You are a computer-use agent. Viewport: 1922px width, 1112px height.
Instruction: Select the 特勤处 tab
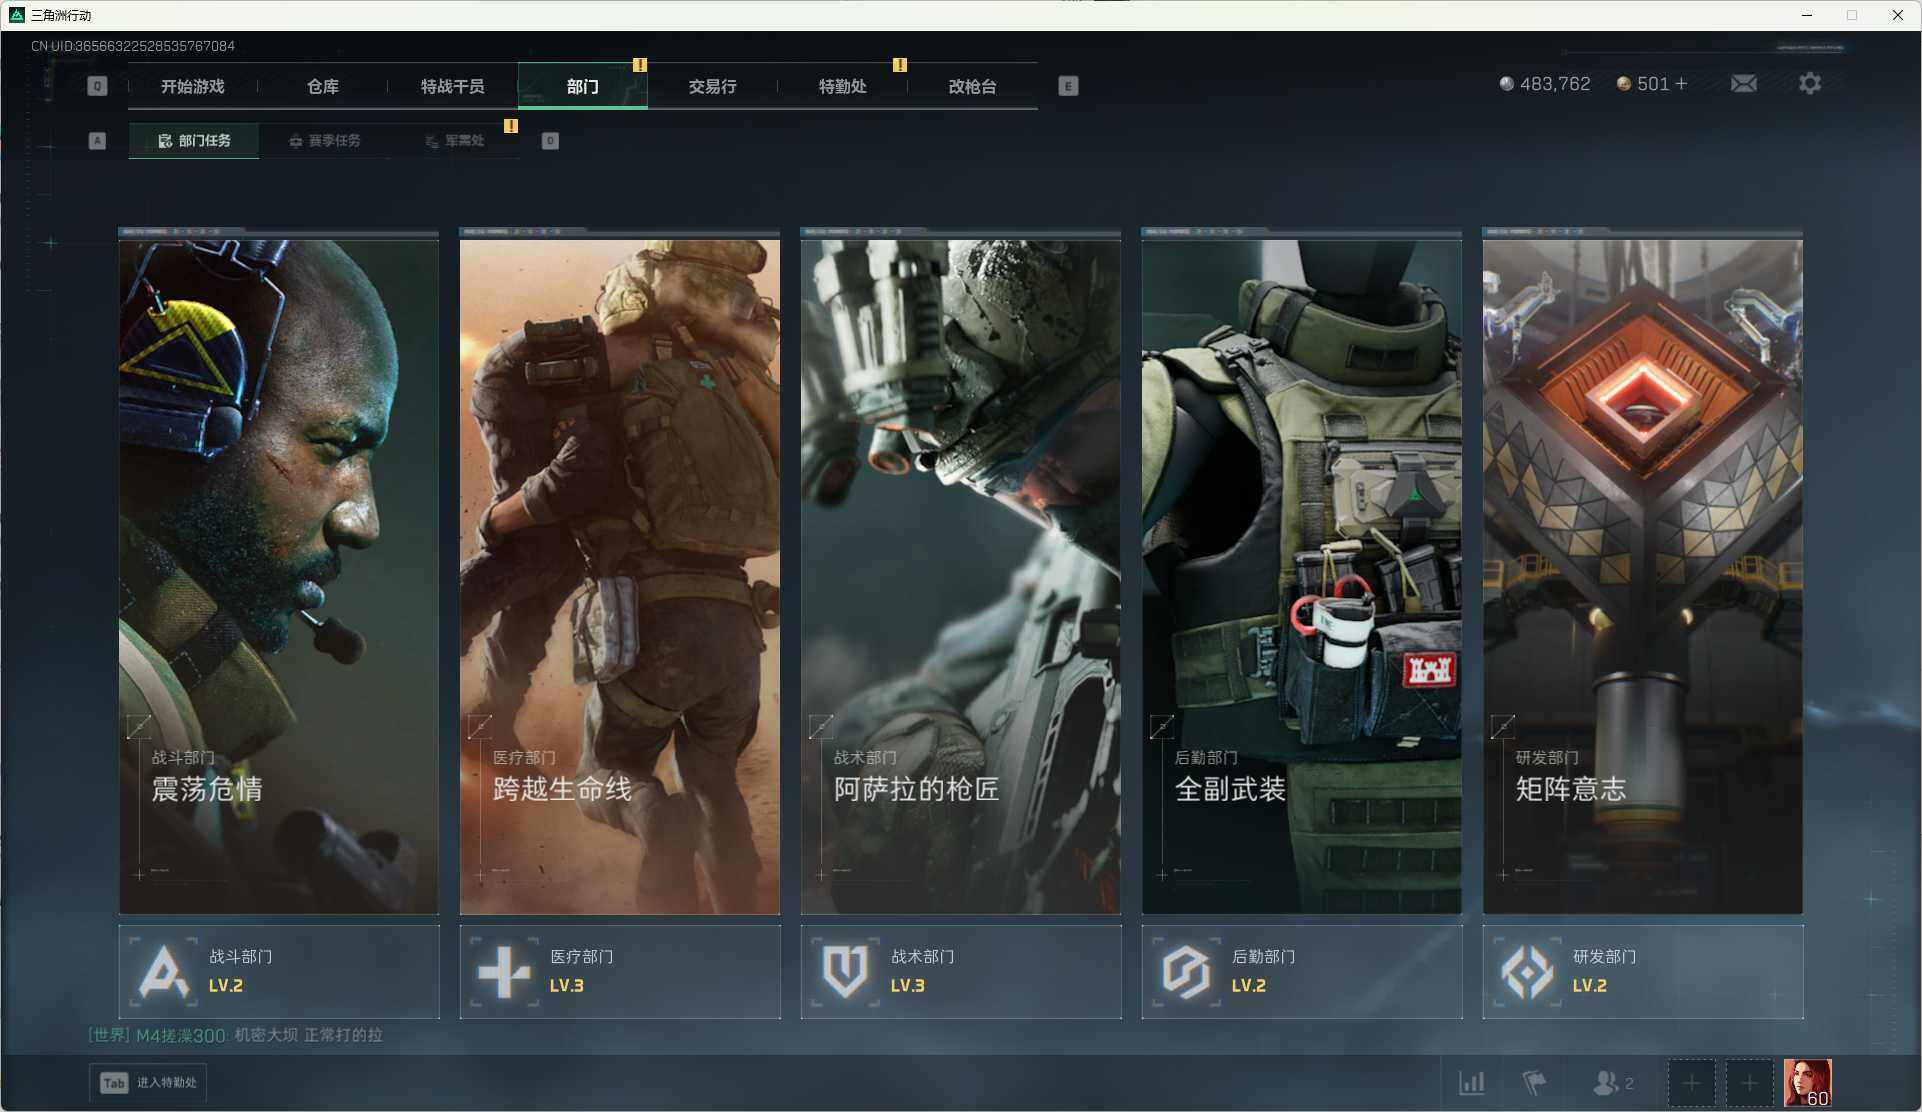point(842,87)
